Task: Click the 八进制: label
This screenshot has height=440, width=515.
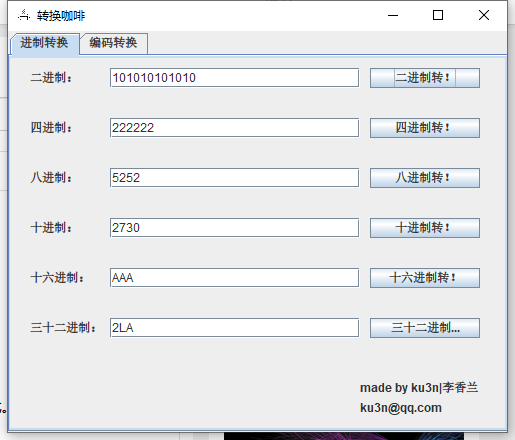Action: click(x=51, y=178)
